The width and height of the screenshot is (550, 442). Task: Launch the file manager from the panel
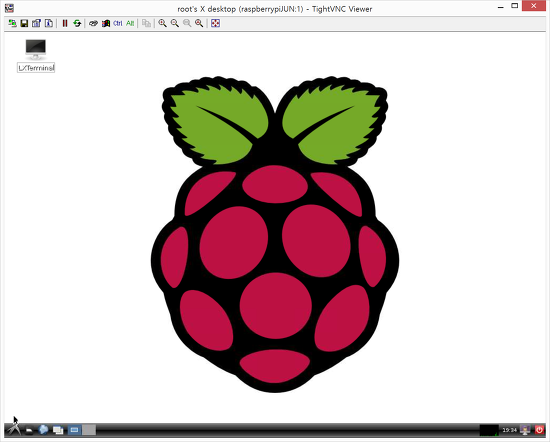click(x=29, y=430)
